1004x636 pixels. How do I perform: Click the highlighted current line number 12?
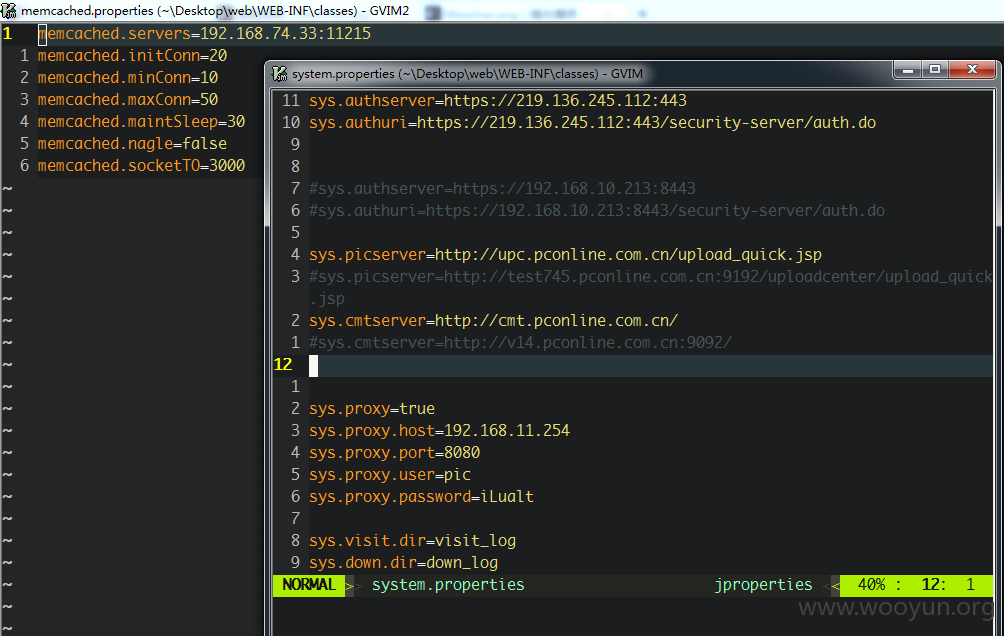pos(283,364)
